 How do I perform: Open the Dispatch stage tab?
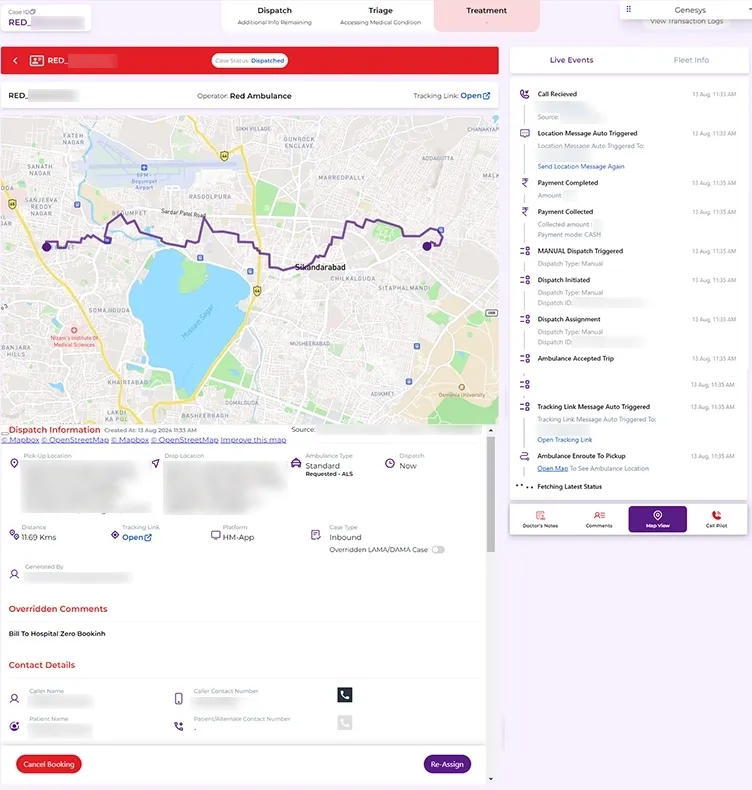pyautogui.click(x=275, y=16)
